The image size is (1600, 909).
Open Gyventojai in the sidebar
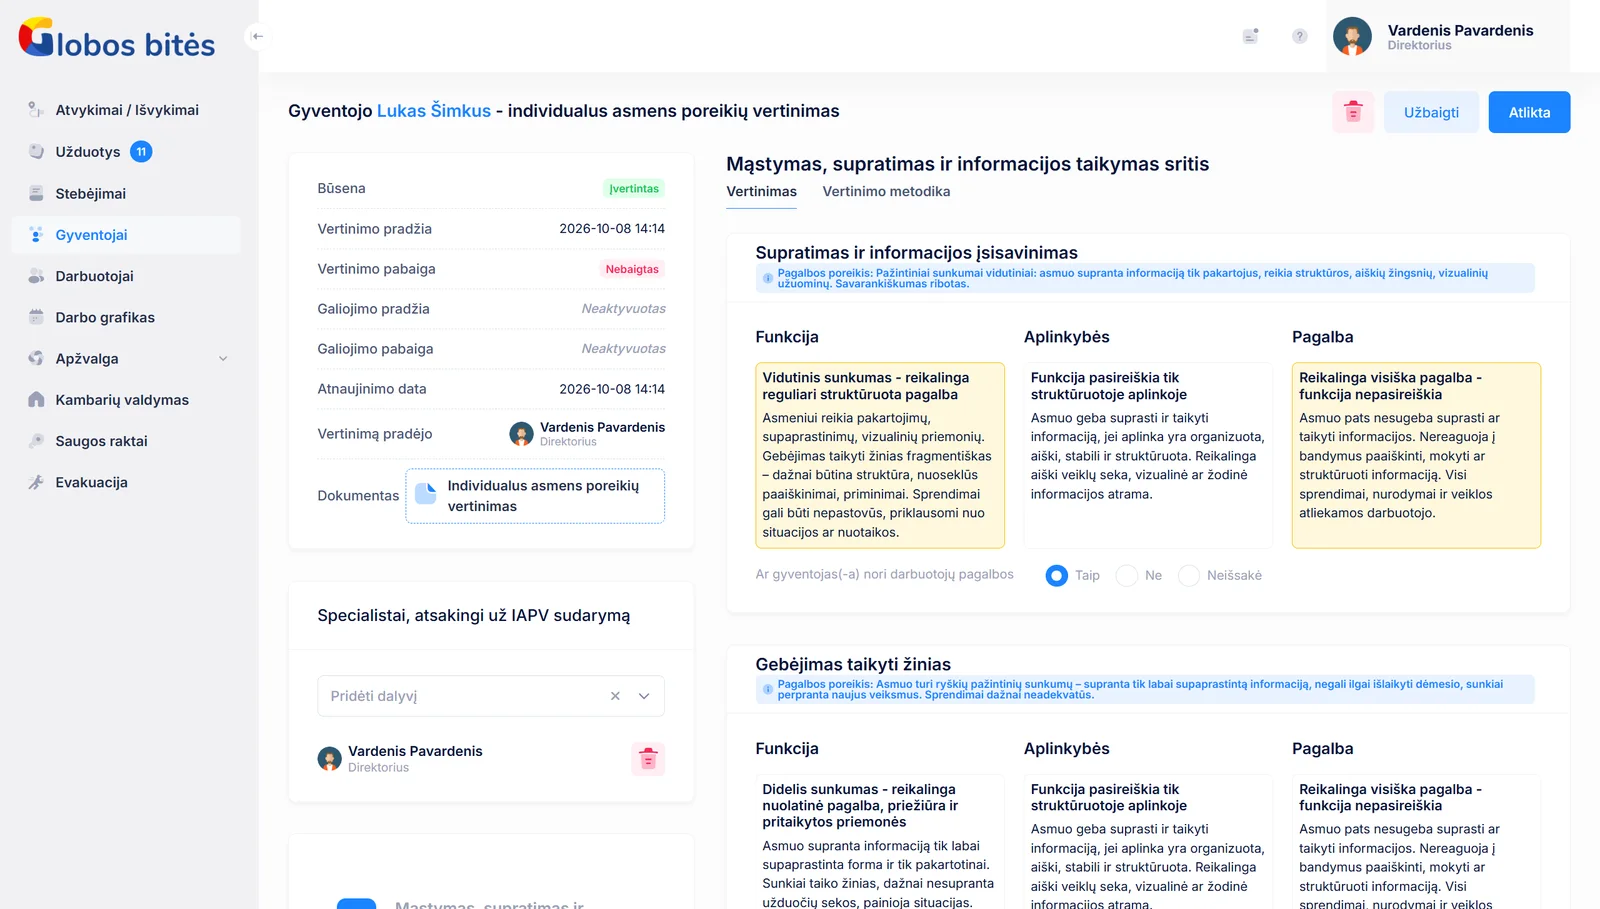click(126, 235)
